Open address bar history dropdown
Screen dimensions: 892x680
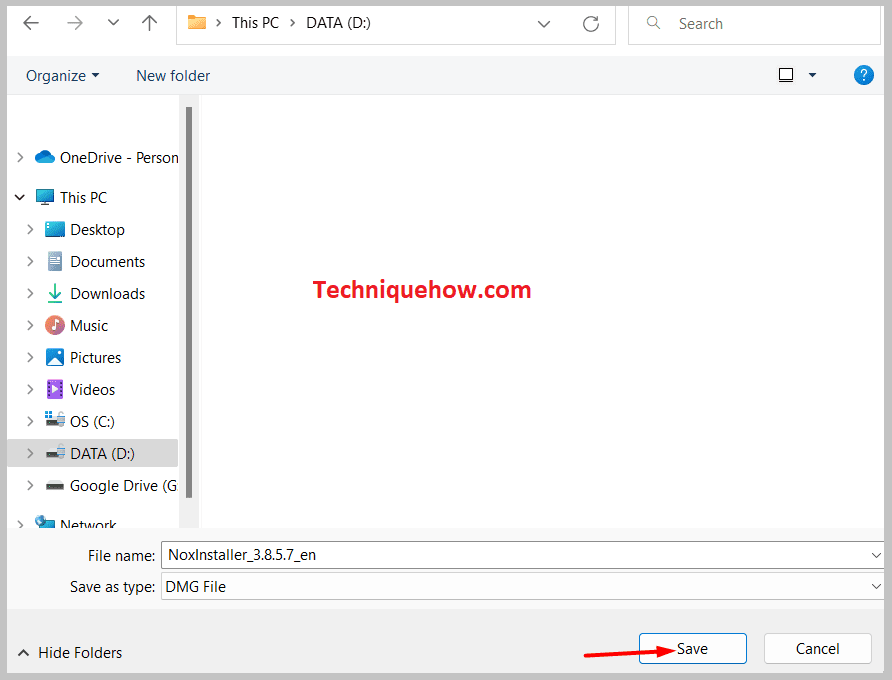tap(544, 24)
